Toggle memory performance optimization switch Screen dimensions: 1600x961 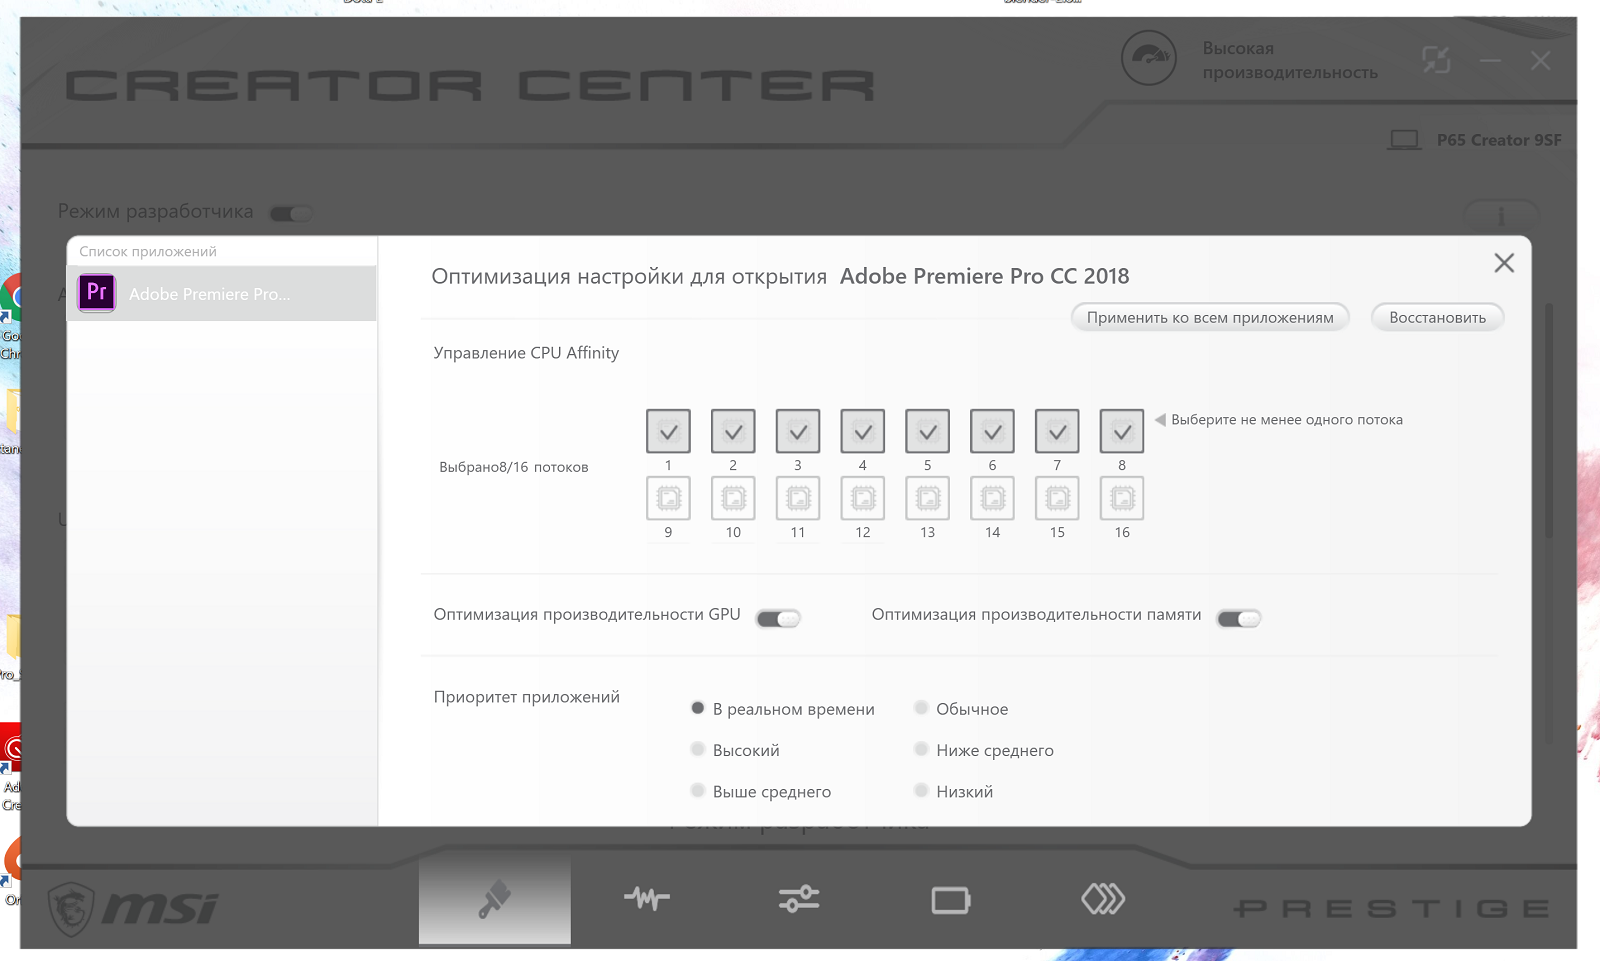[x=1239, y=619]
